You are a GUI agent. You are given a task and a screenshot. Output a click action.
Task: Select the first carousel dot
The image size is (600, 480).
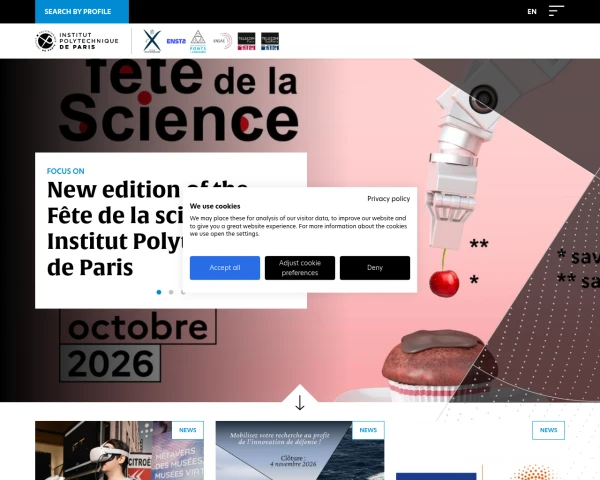[159, 292]
